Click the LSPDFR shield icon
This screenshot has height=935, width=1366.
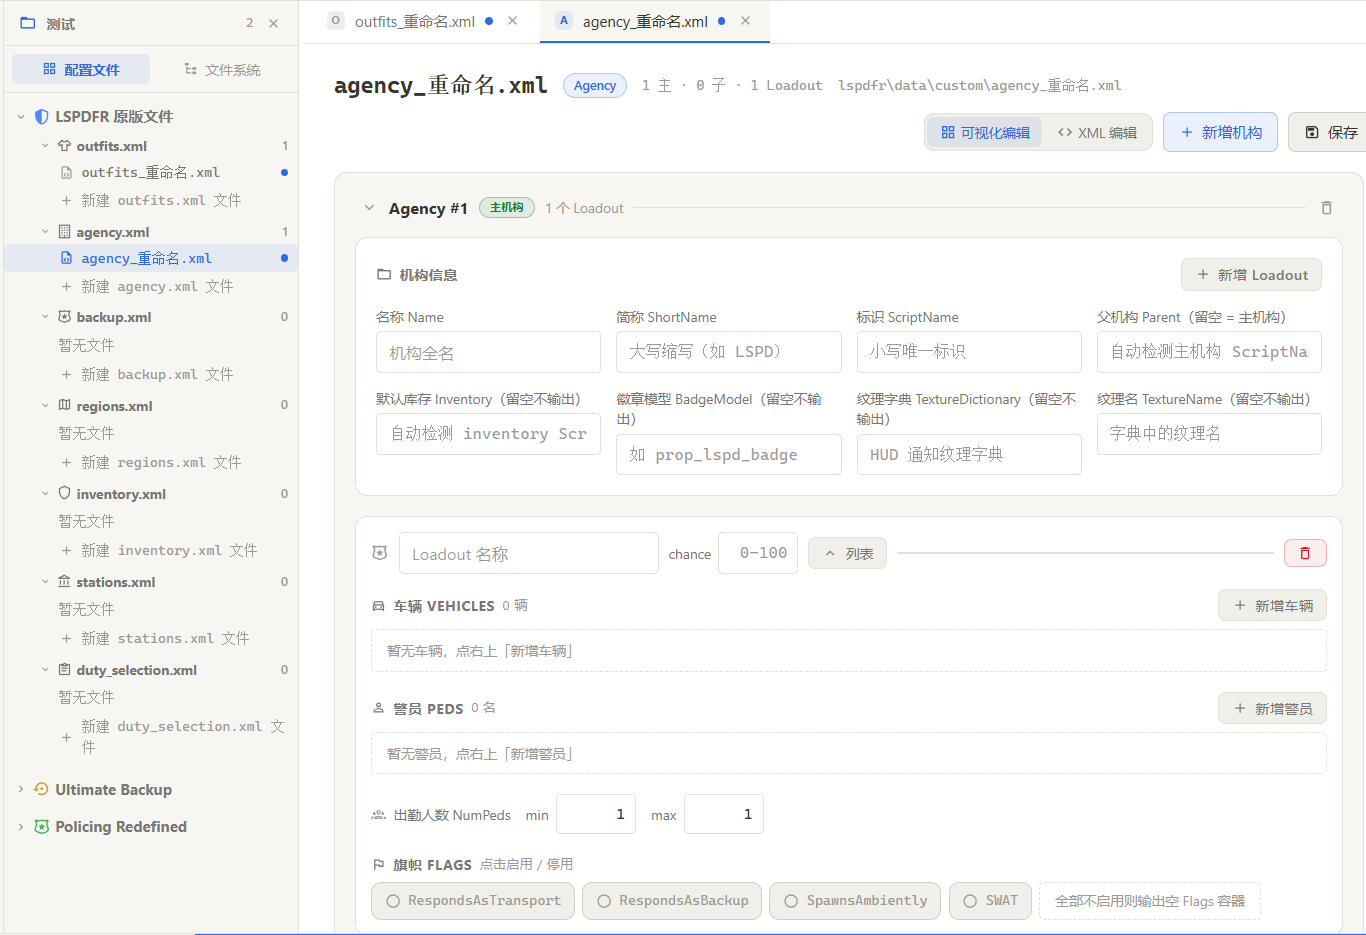[41, 117]
